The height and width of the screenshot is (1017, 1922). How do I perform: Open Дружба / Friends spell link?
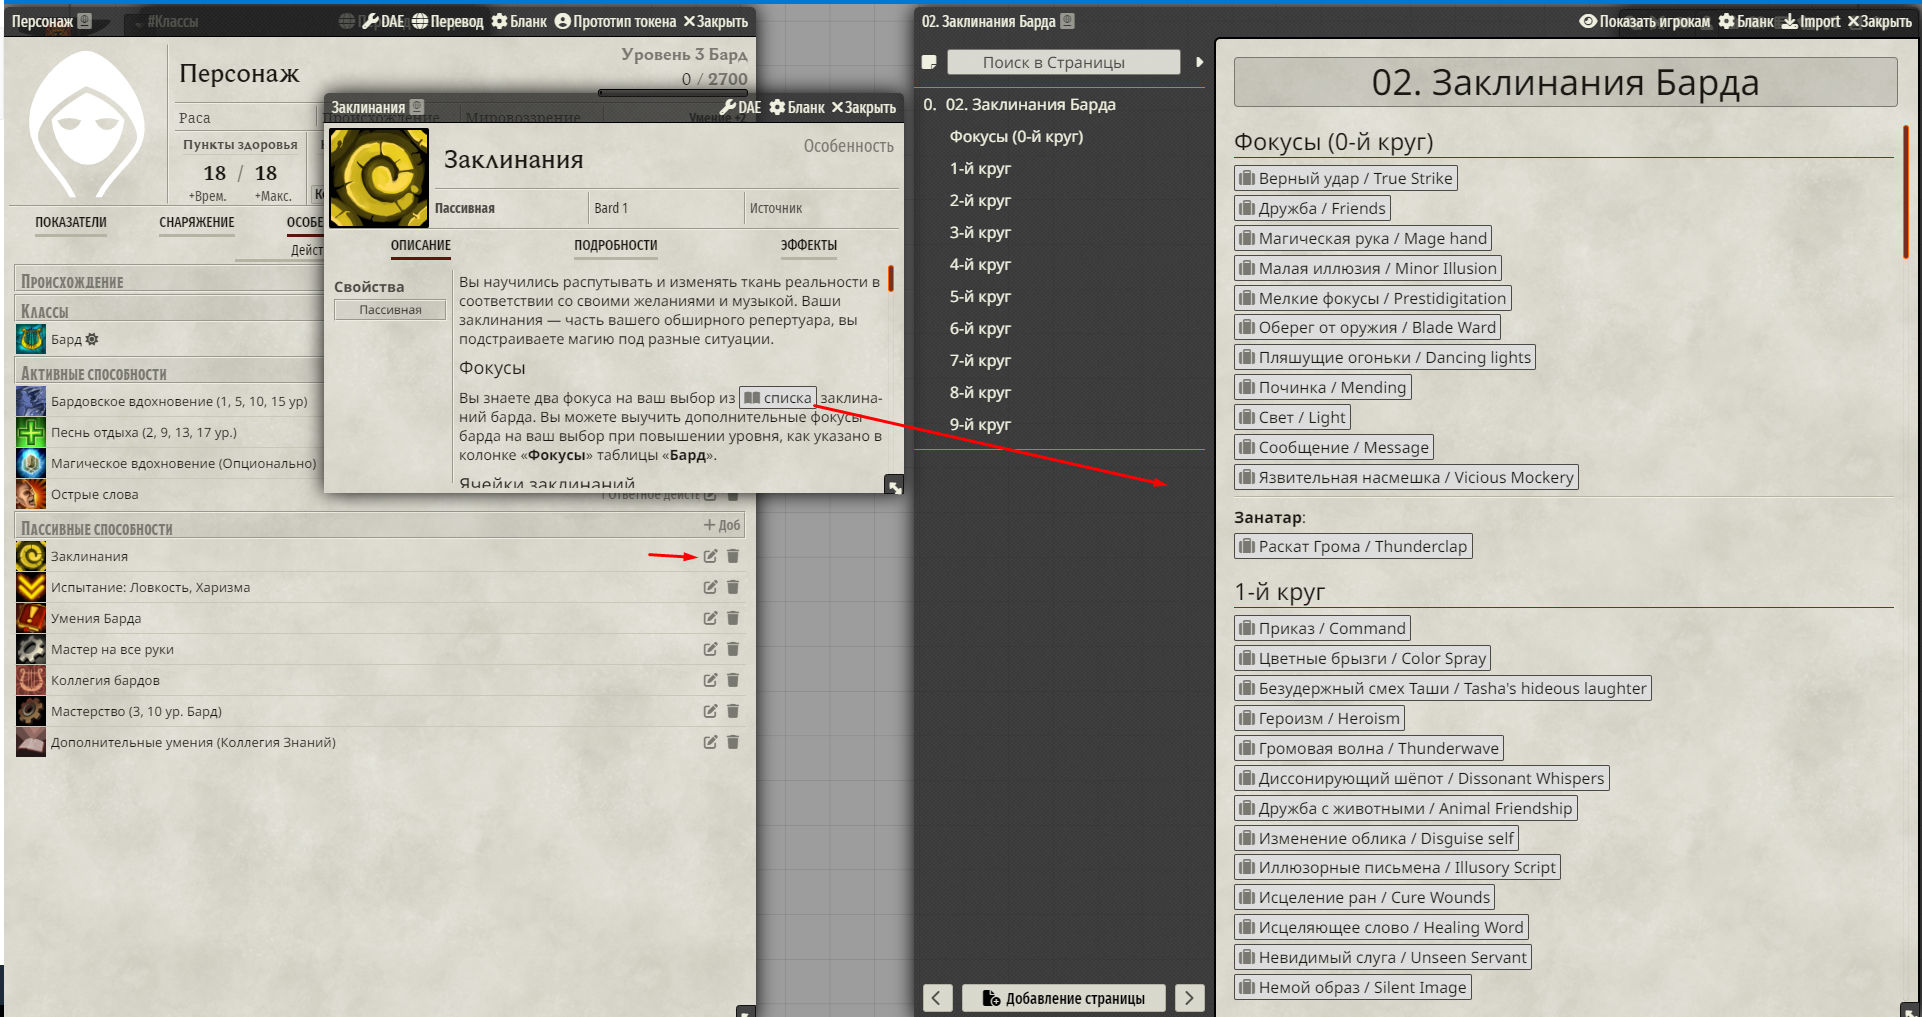1313,208
